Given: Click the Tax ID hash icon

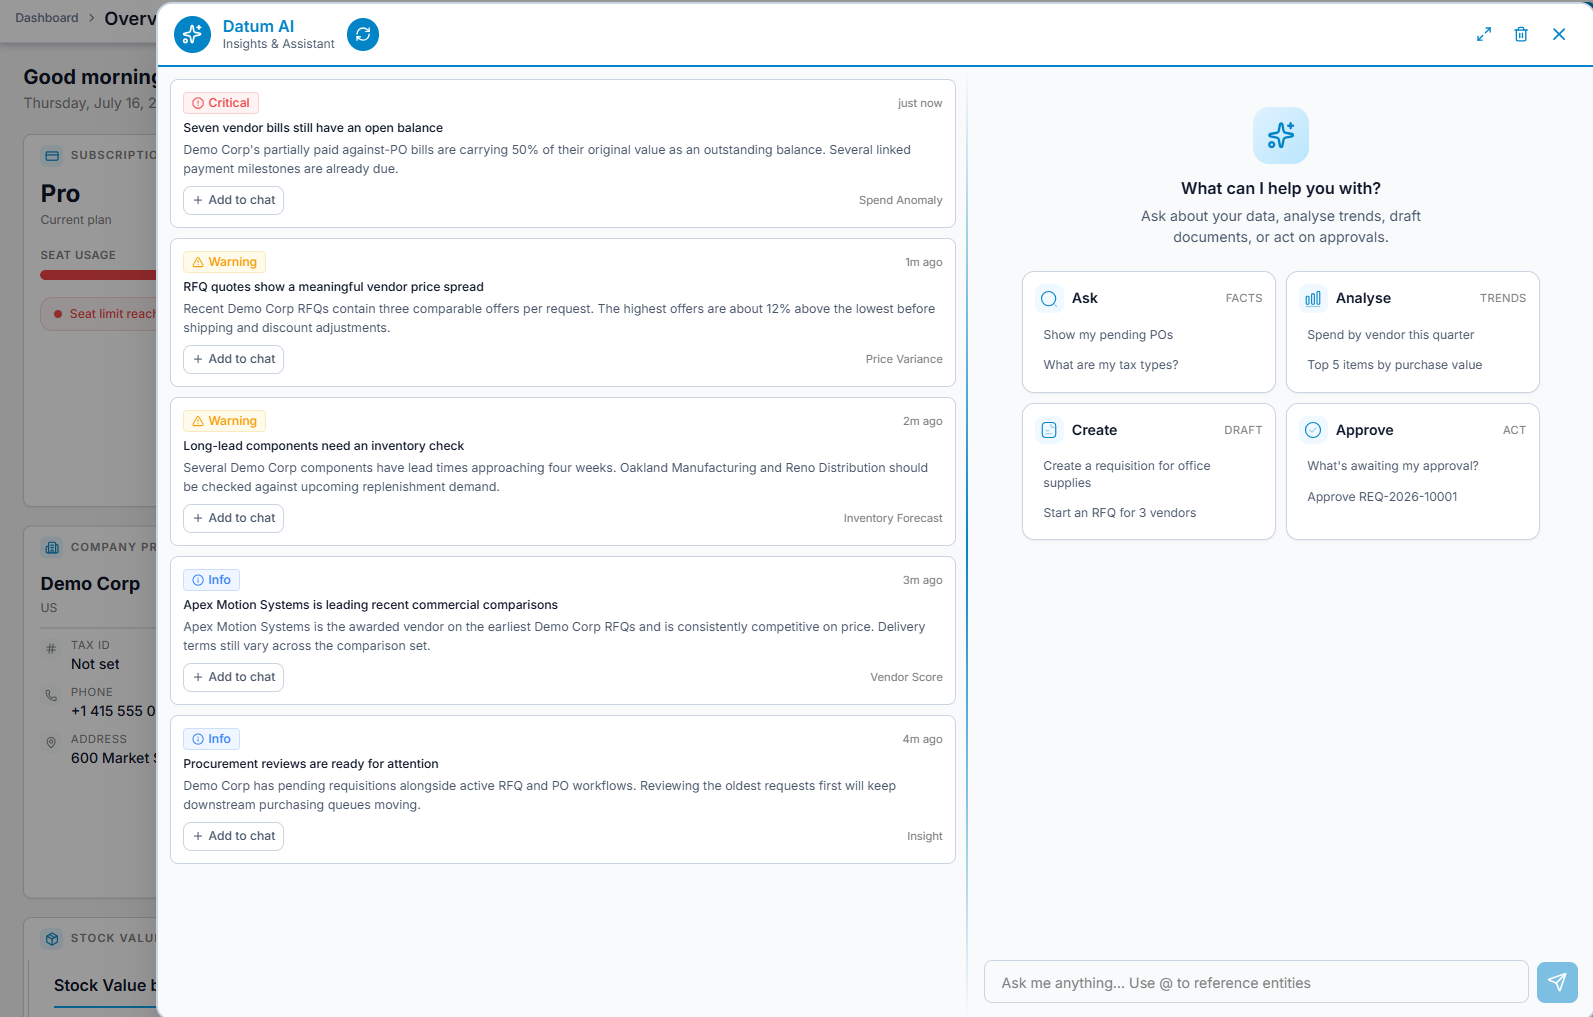Looking at the screenshot, I should coord(51,648).
